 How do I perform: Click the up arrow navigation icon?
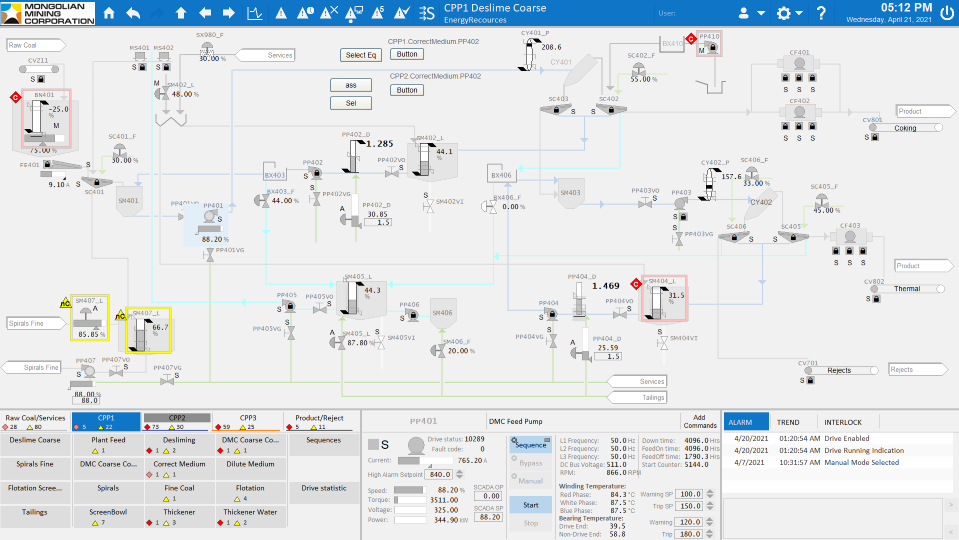180,13
